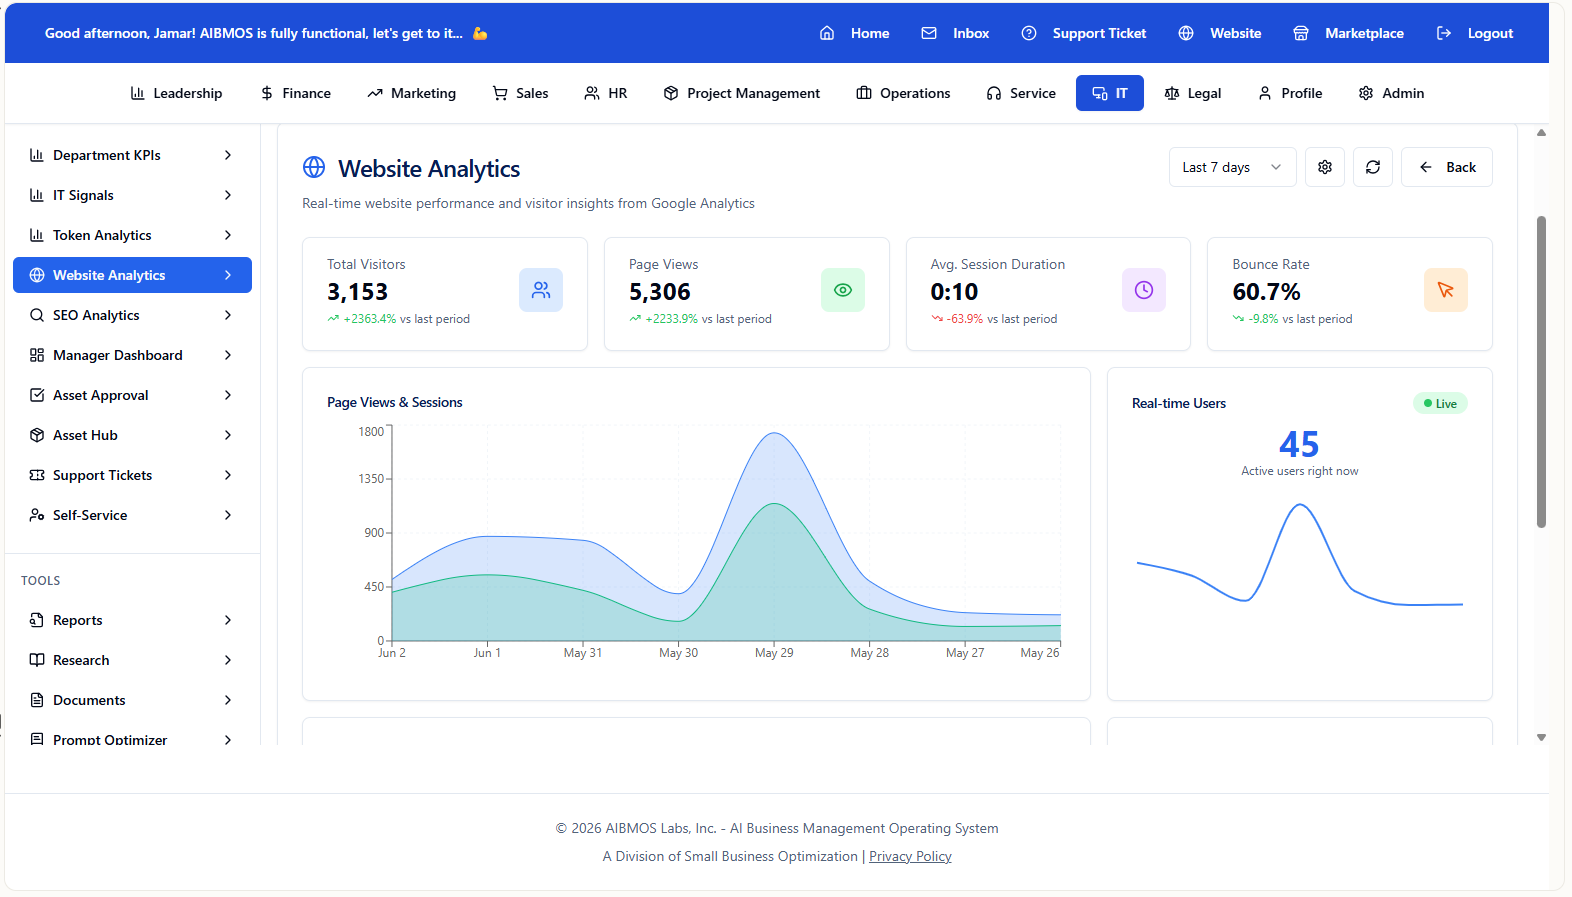Click the Reports icon in Tools section
Viewport: 1572px width, 897px height.
[37, 620]
